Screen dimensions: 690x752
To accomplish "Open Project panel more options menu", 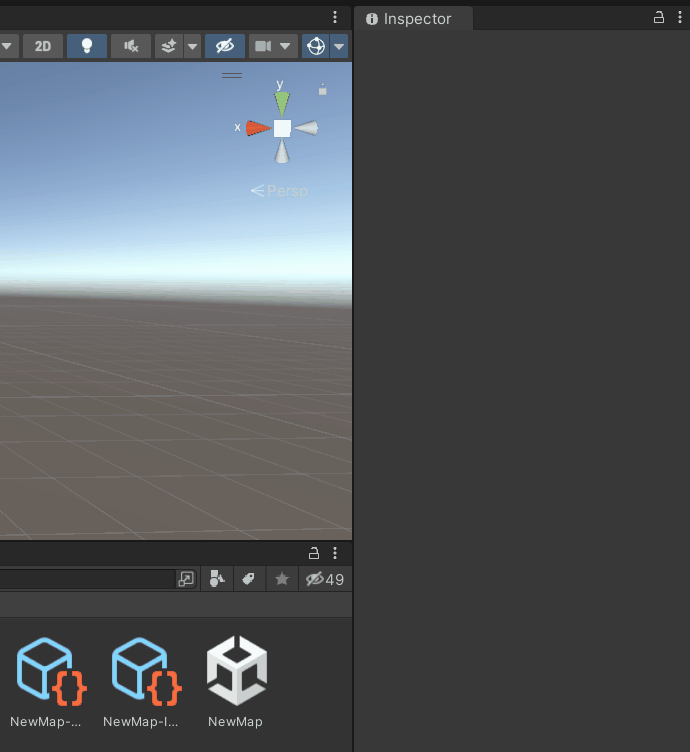I will tap(335, 553).
